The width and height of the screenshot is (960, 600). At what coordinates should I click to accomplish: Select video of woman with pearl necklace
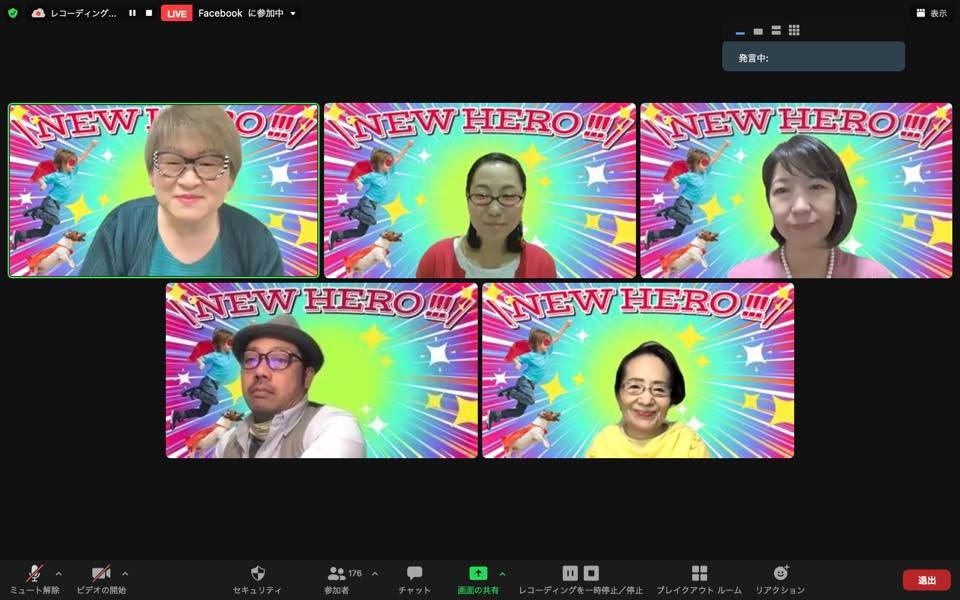point(796,190)
